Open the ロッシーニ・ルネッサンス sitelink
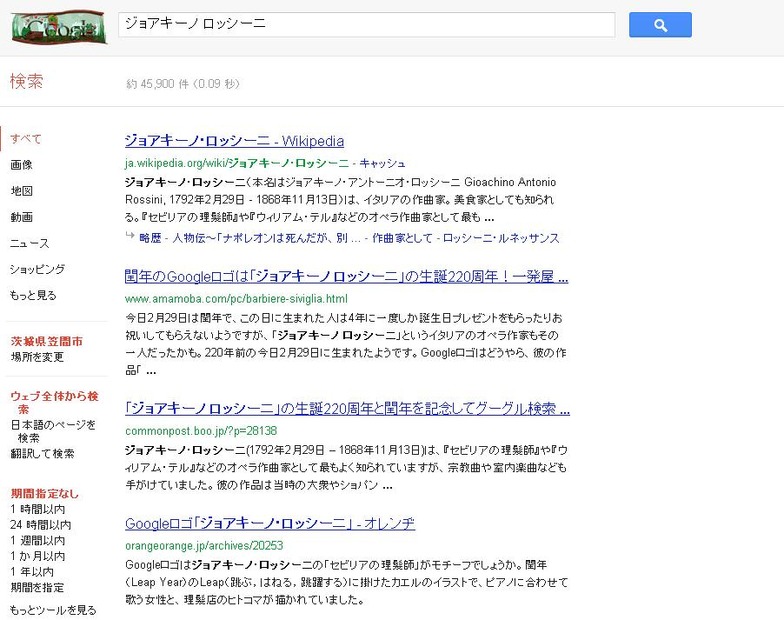The image size is (784, 620). [x=501, y=238]
